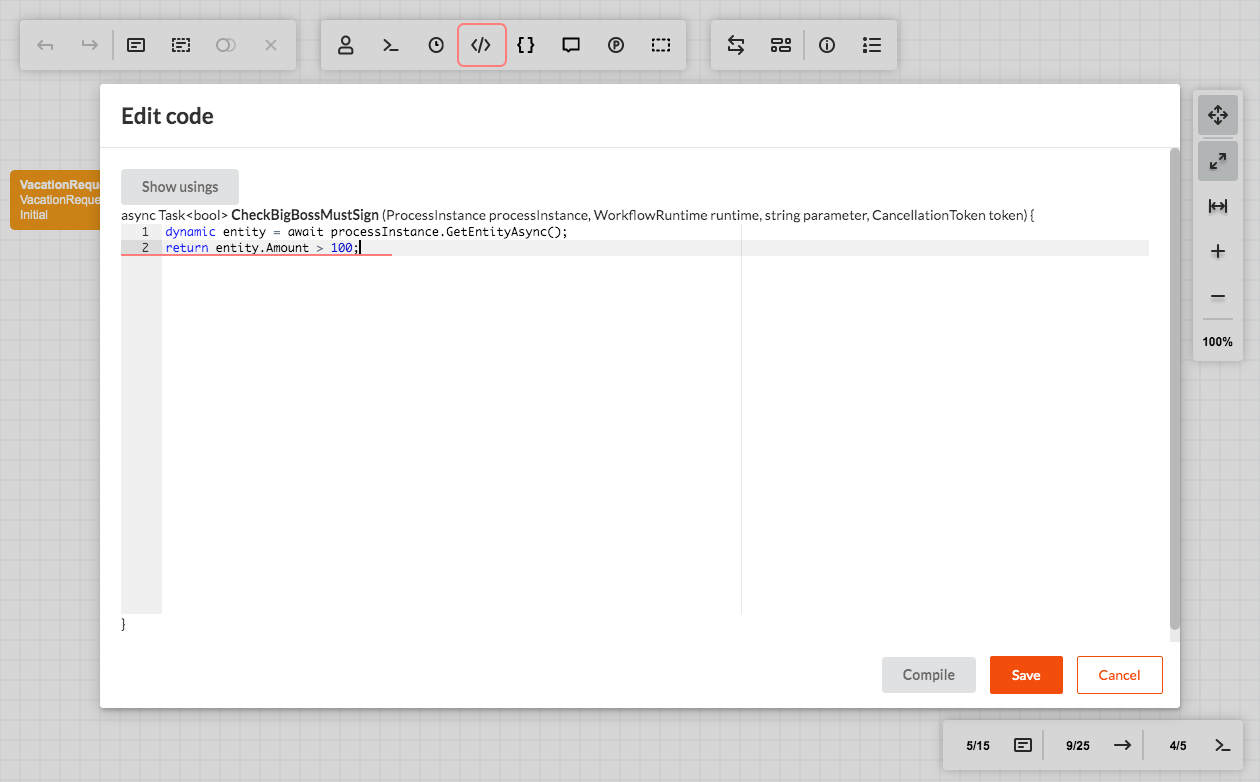The image size is (1260, 782).
Task: Open the code actions icon
Action: pyautogui.click(x=482, y=45)
